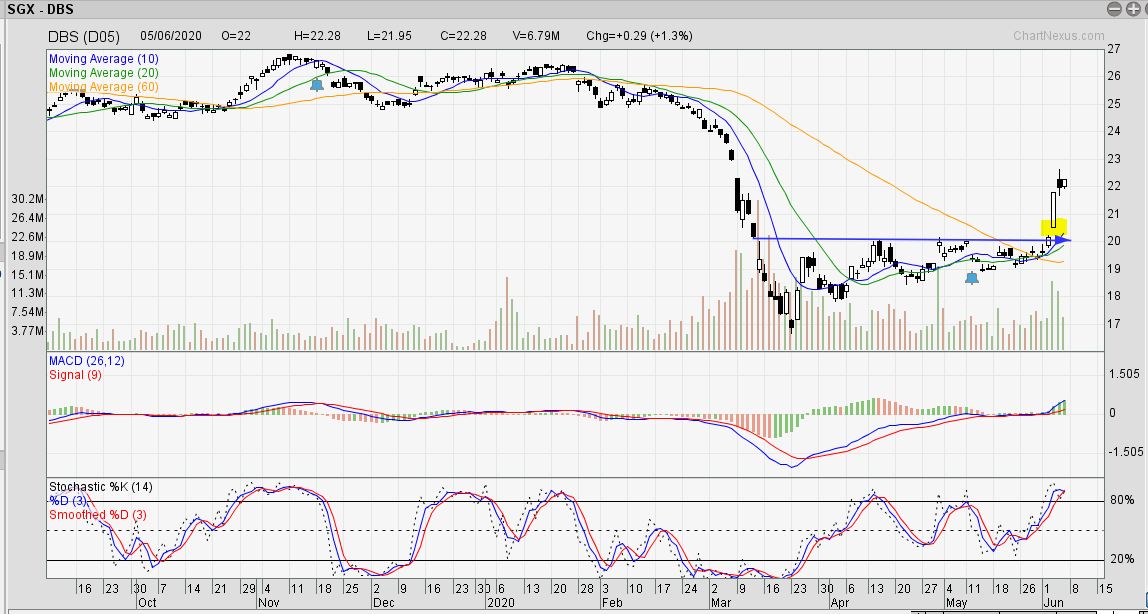Click the 27 price axis label

tap(1114, 49)
